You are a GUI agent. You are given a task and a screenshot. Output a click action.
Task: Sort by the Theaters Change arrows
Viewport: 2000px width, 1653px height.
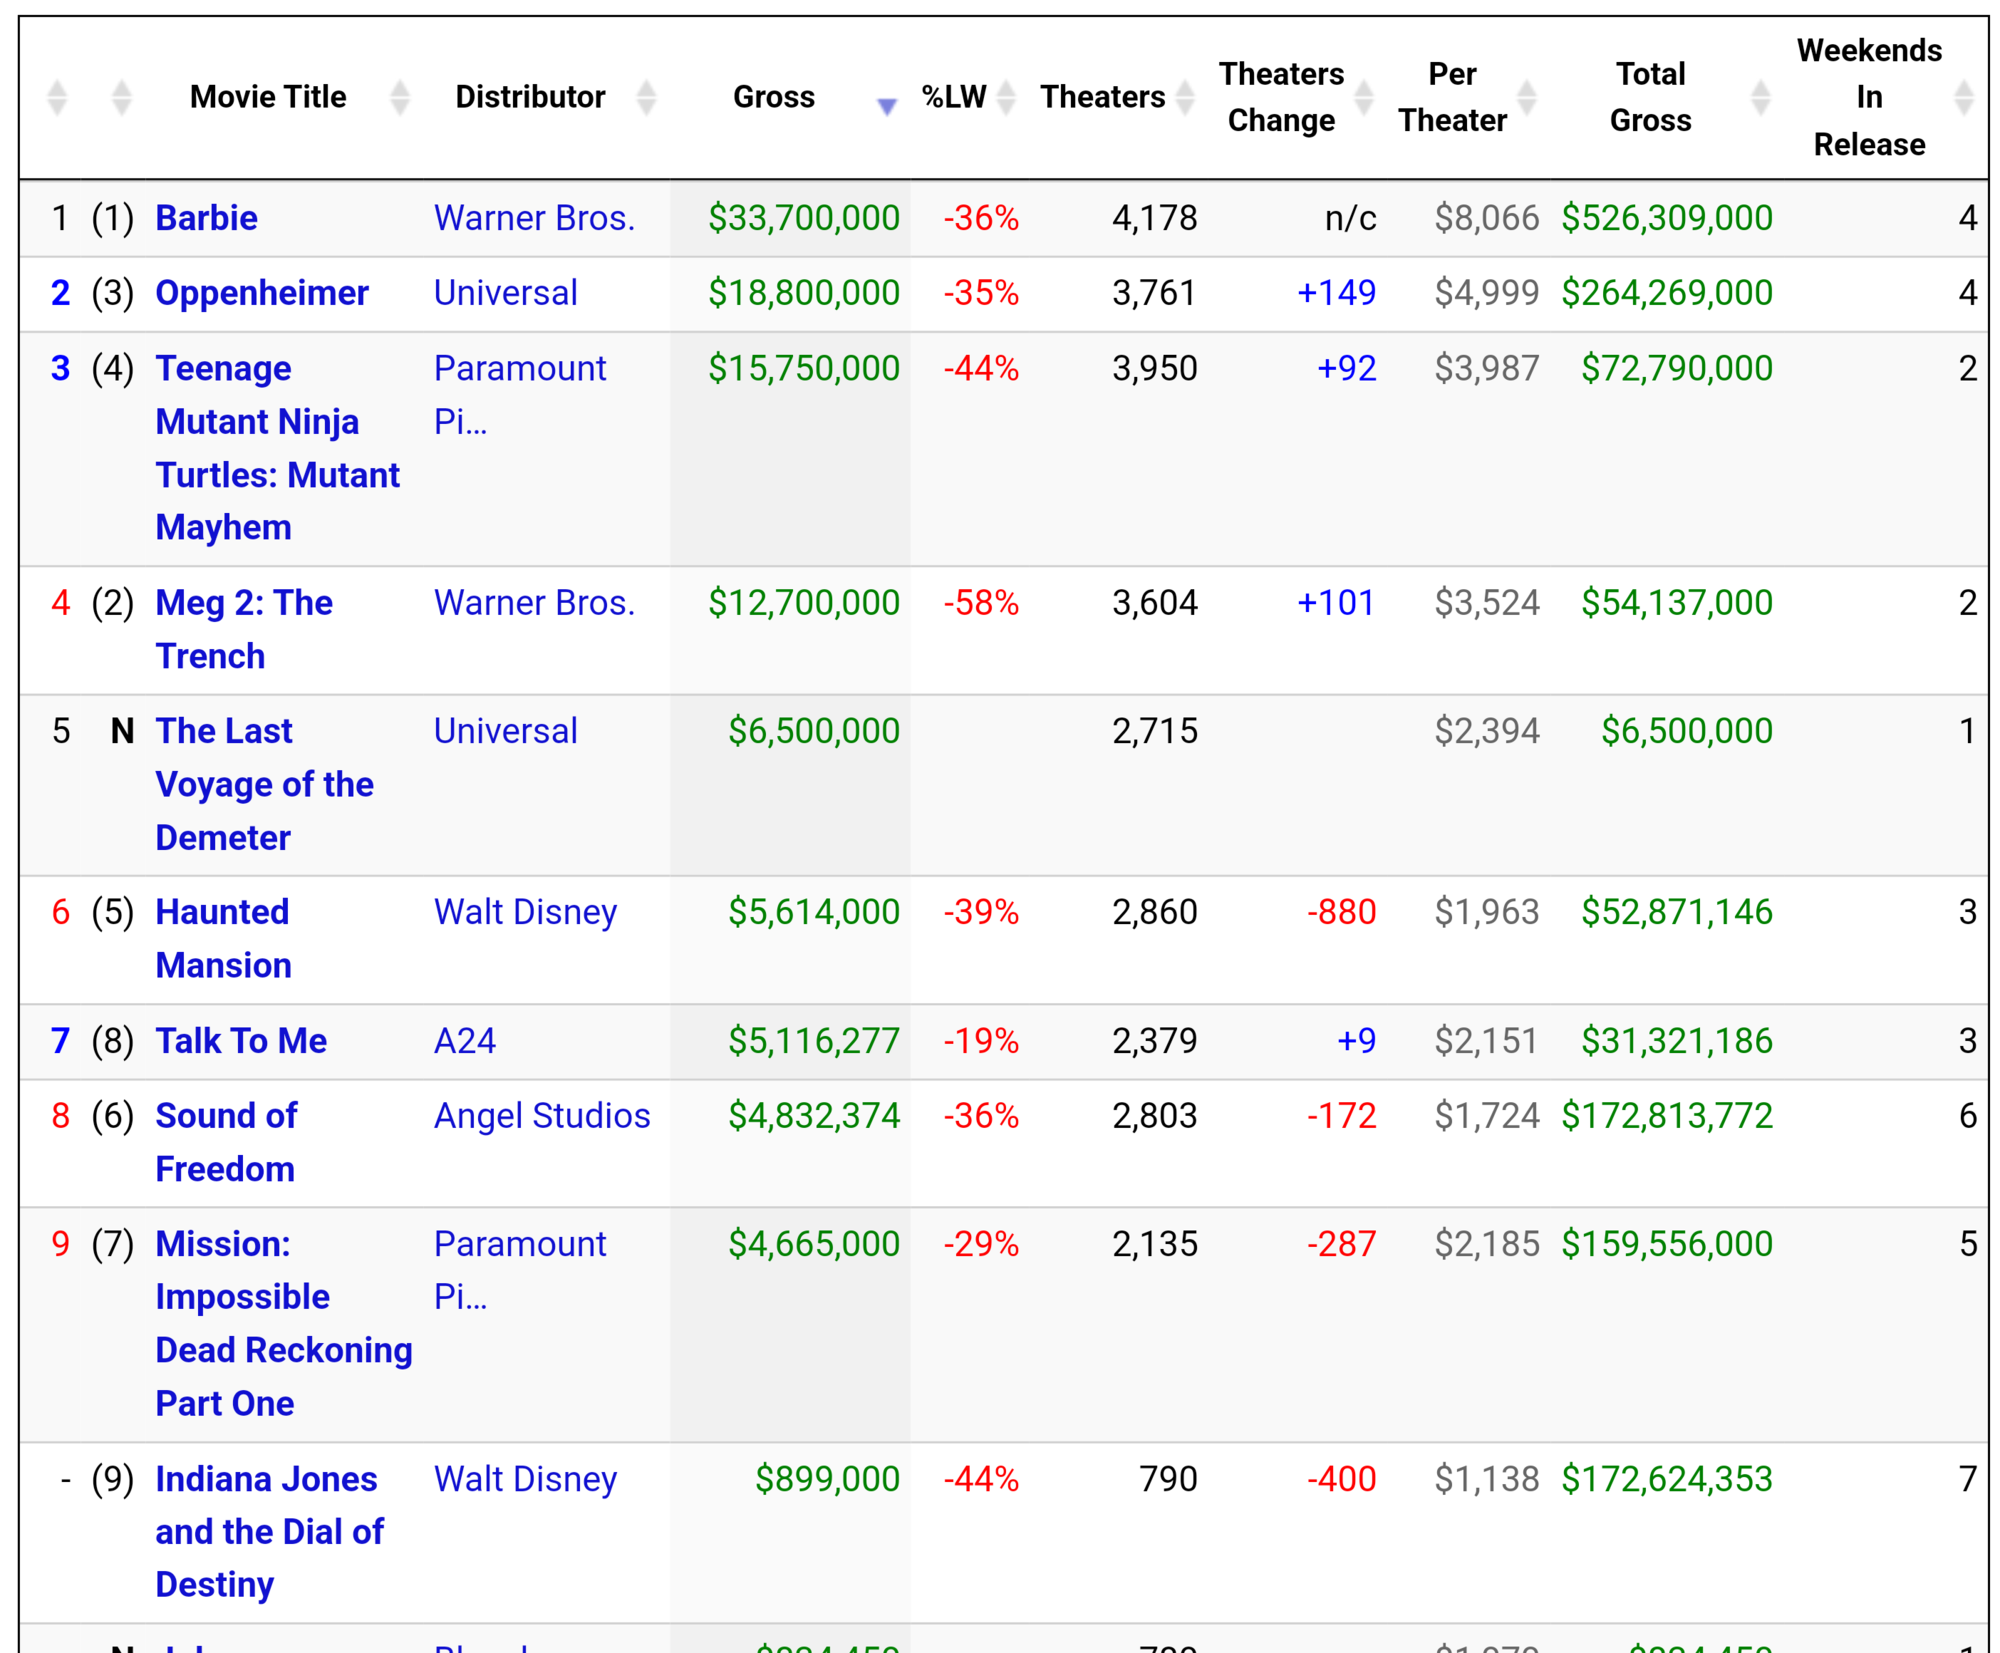pos(1364,97)
